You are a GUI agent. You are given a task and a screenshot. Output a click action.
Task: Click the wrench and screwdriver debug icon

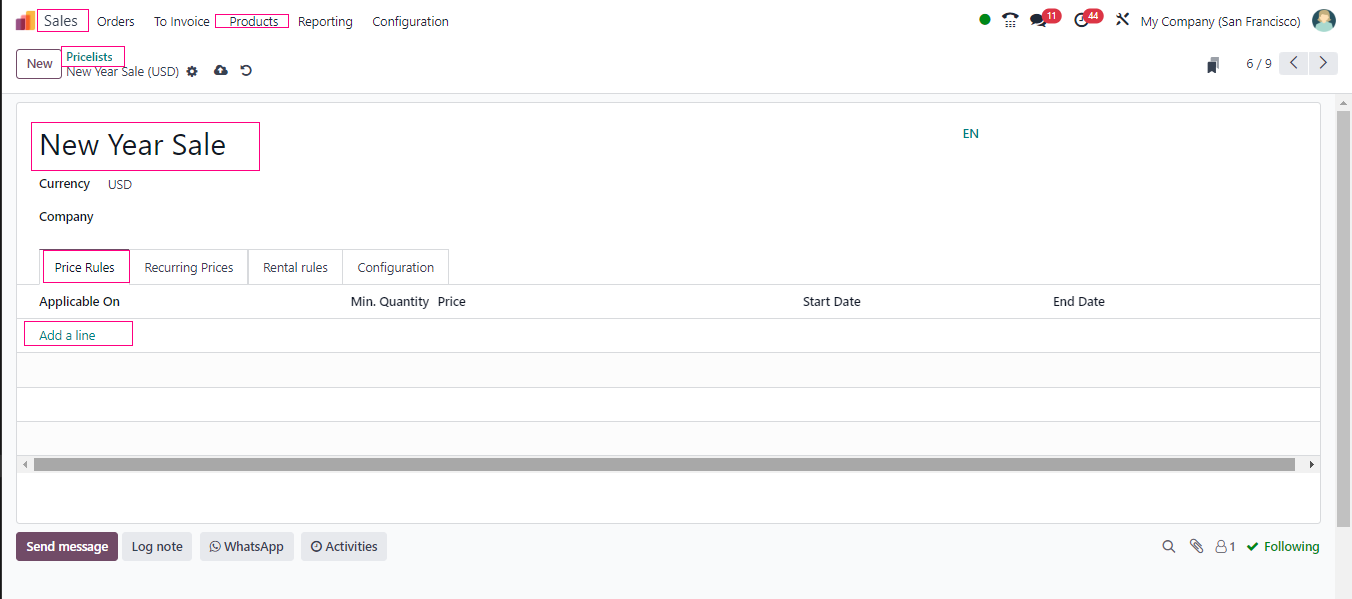pyautogui.click(x=1122, y=21)
